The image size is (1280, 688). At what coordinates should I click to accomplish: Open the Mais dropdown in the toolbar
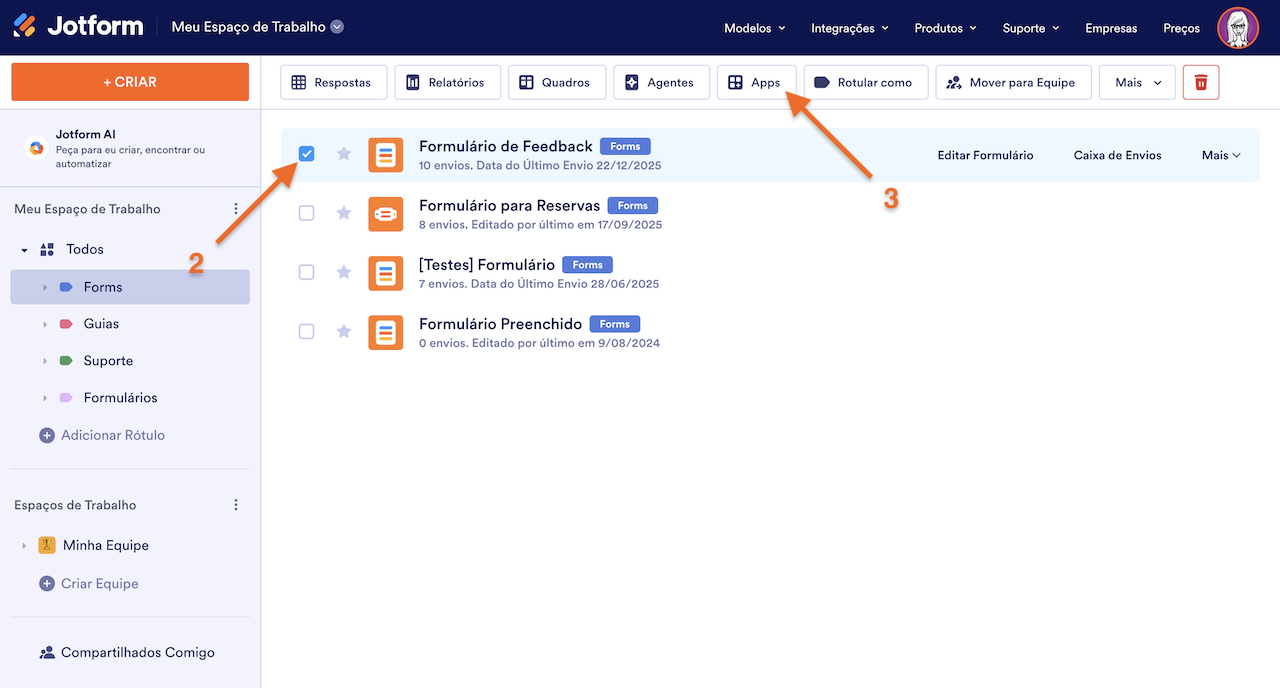tap(1136, 82)
